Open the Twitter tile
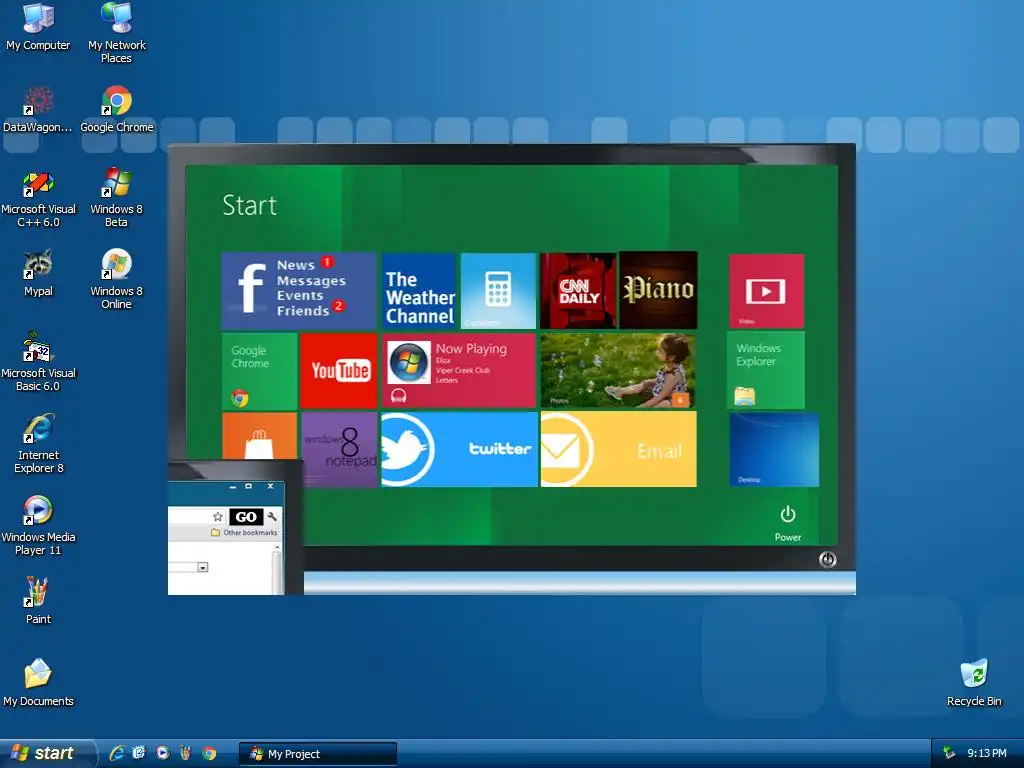 pyautogui.click(x=459, y=449)
